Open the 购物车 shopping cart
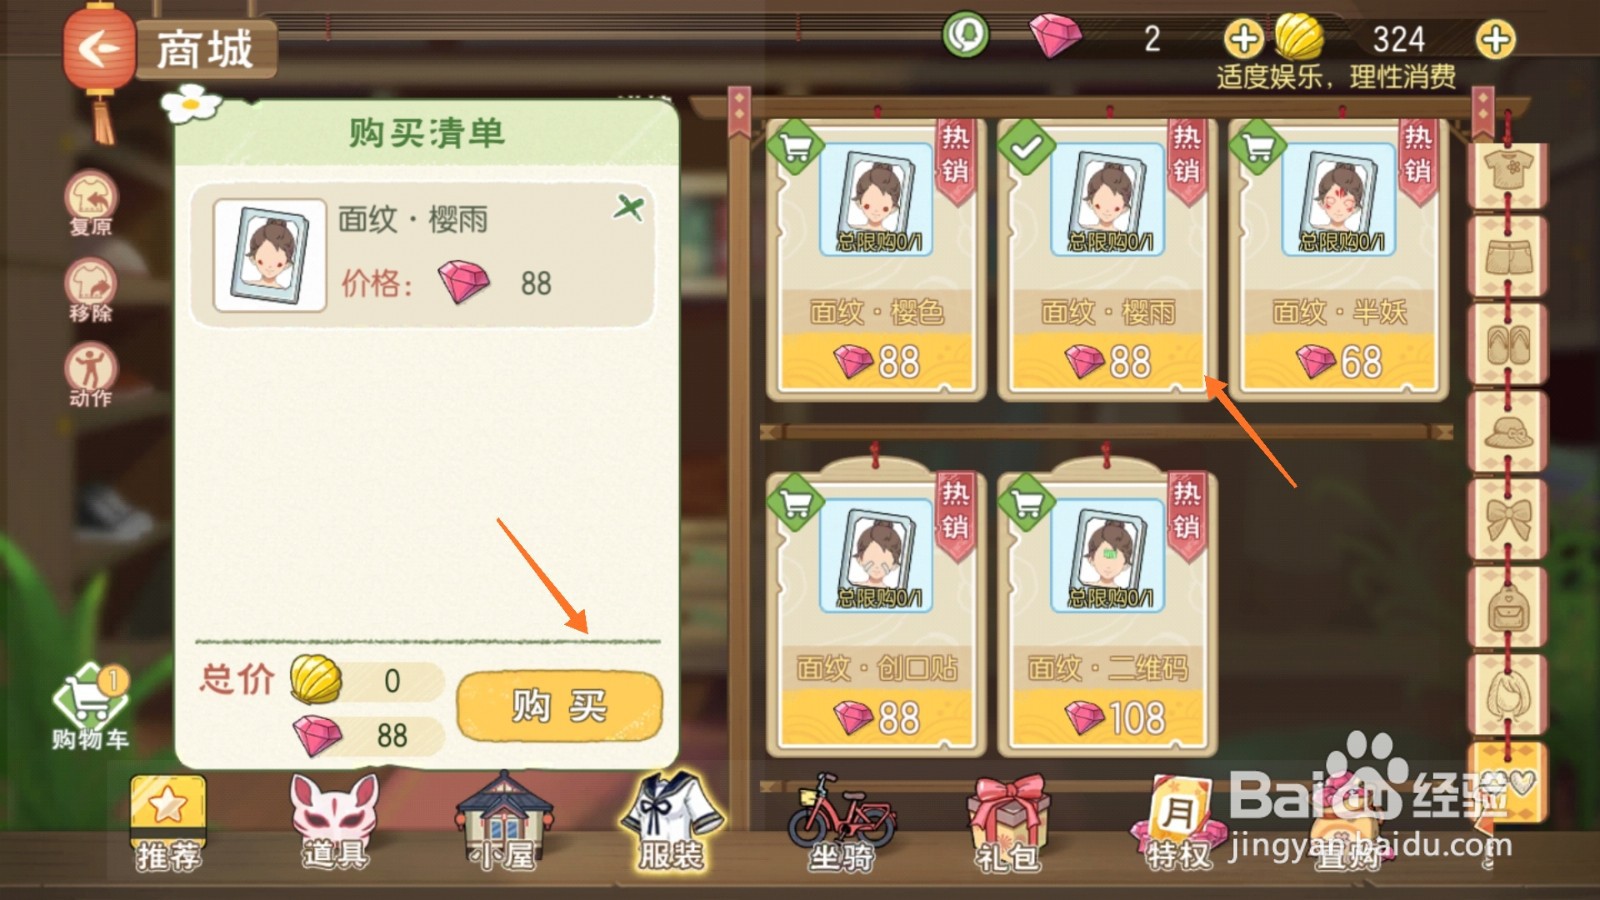The width and height of the screenshot is (1600, 900). [x=90, y=707]
